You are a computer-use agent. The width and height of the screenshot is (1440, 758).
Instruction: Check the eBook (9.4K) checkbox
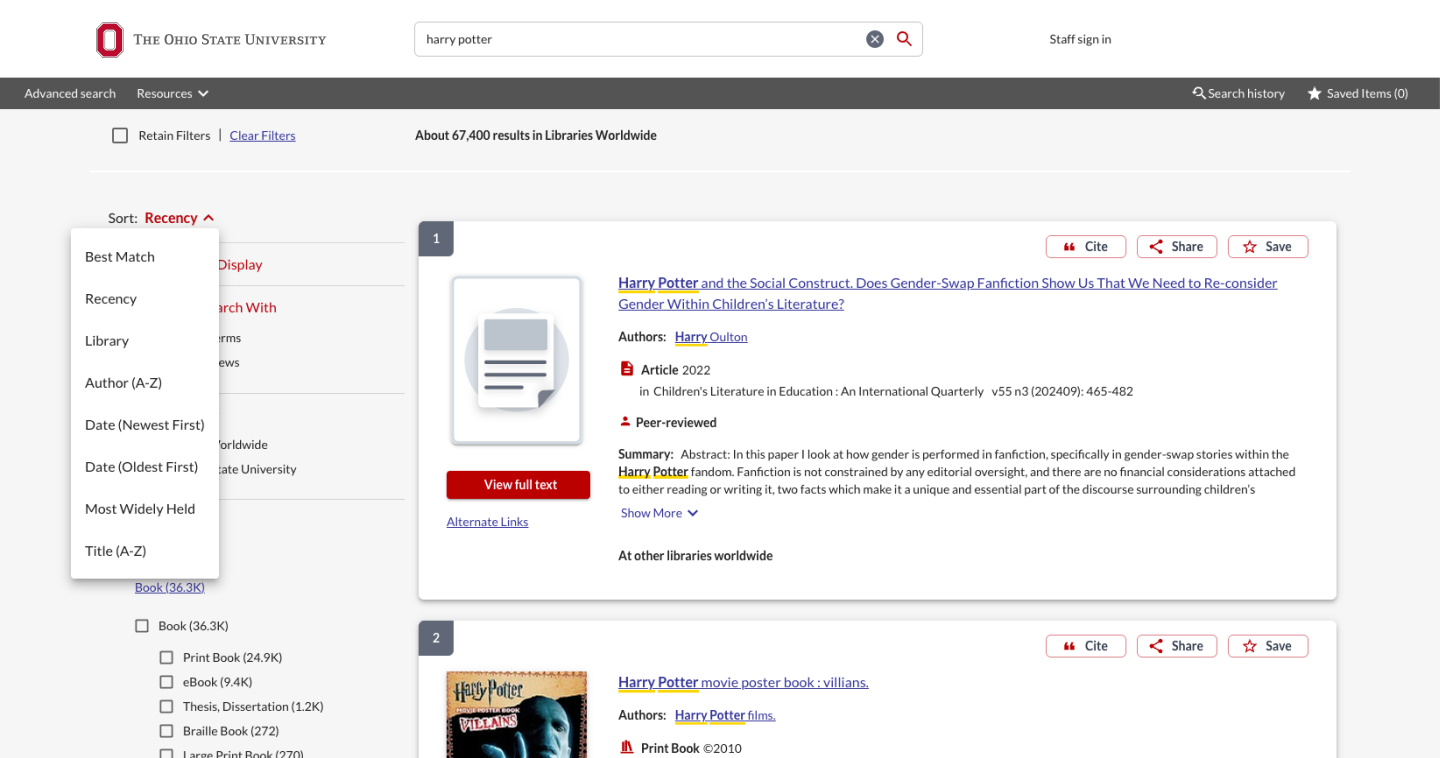tap(166, 682)
